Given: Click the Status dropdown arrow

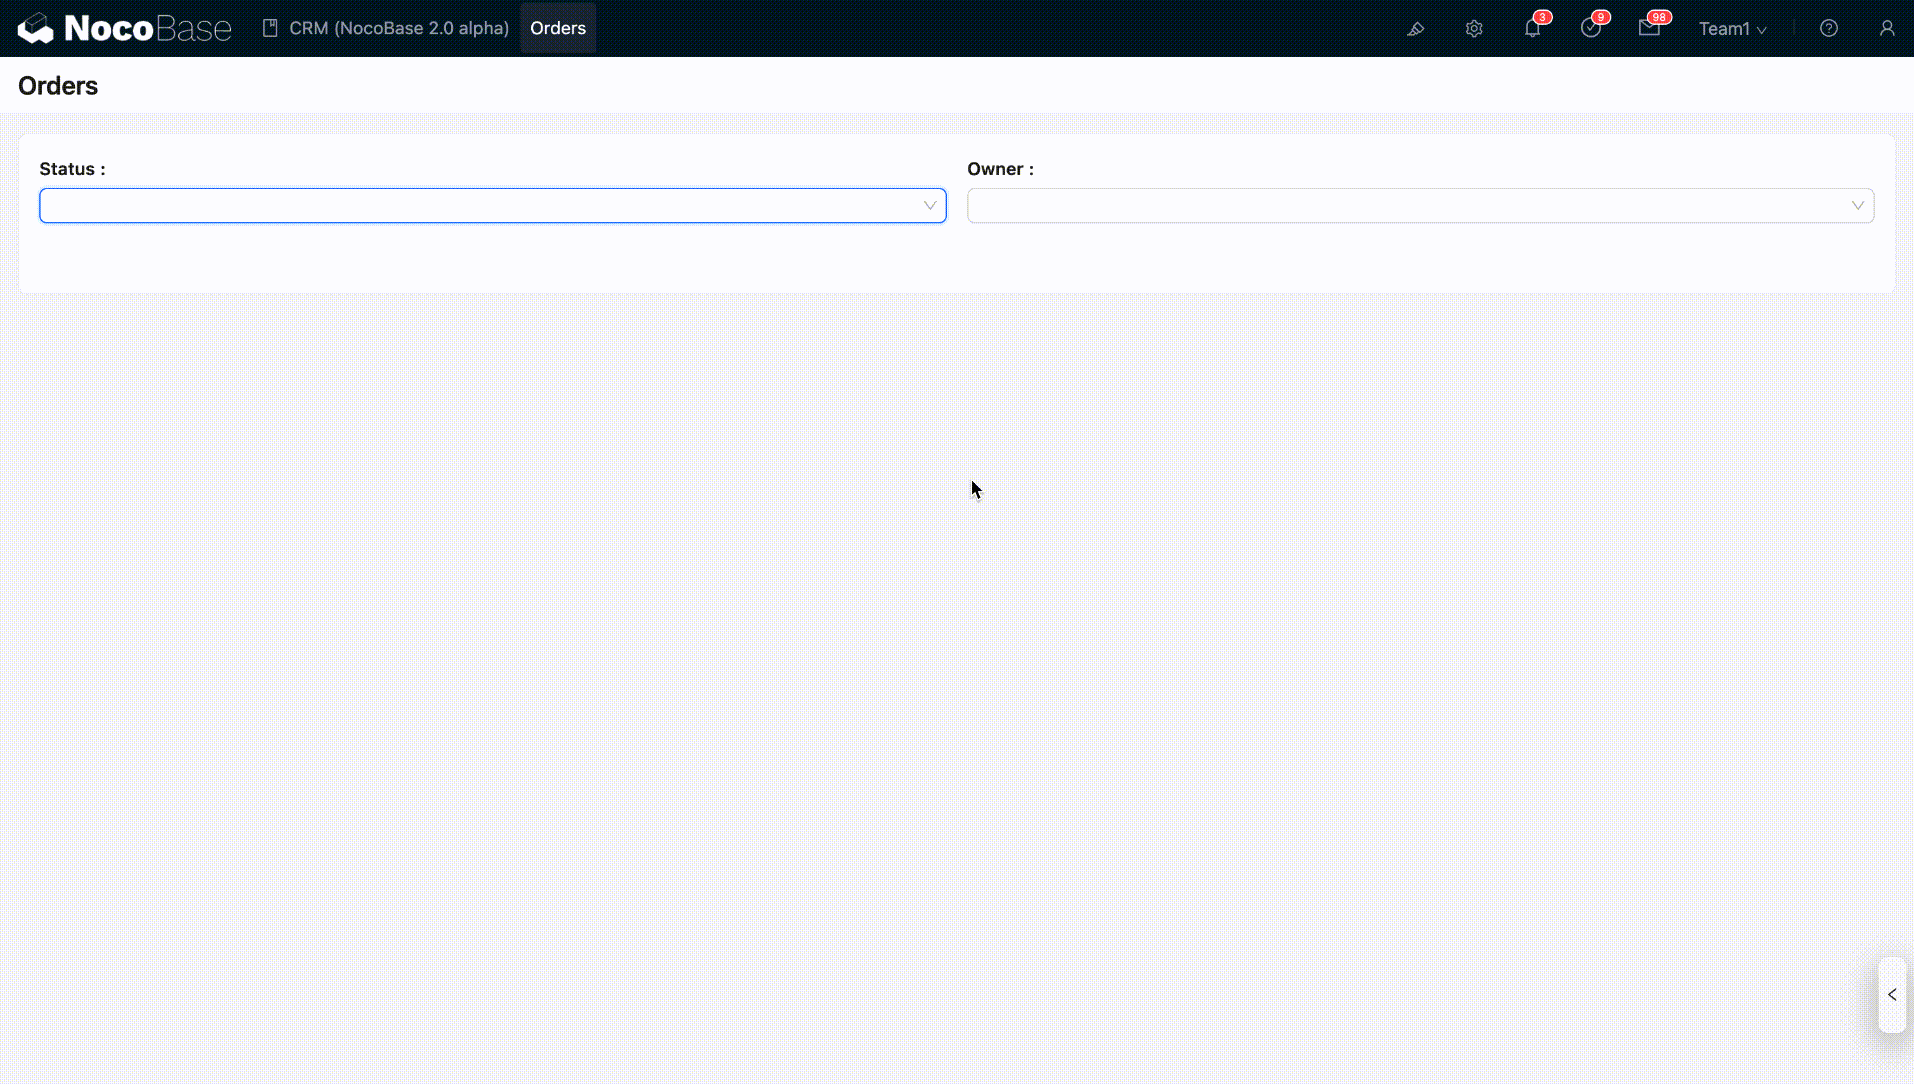Looking at the screenshot, I should (929, 206).
